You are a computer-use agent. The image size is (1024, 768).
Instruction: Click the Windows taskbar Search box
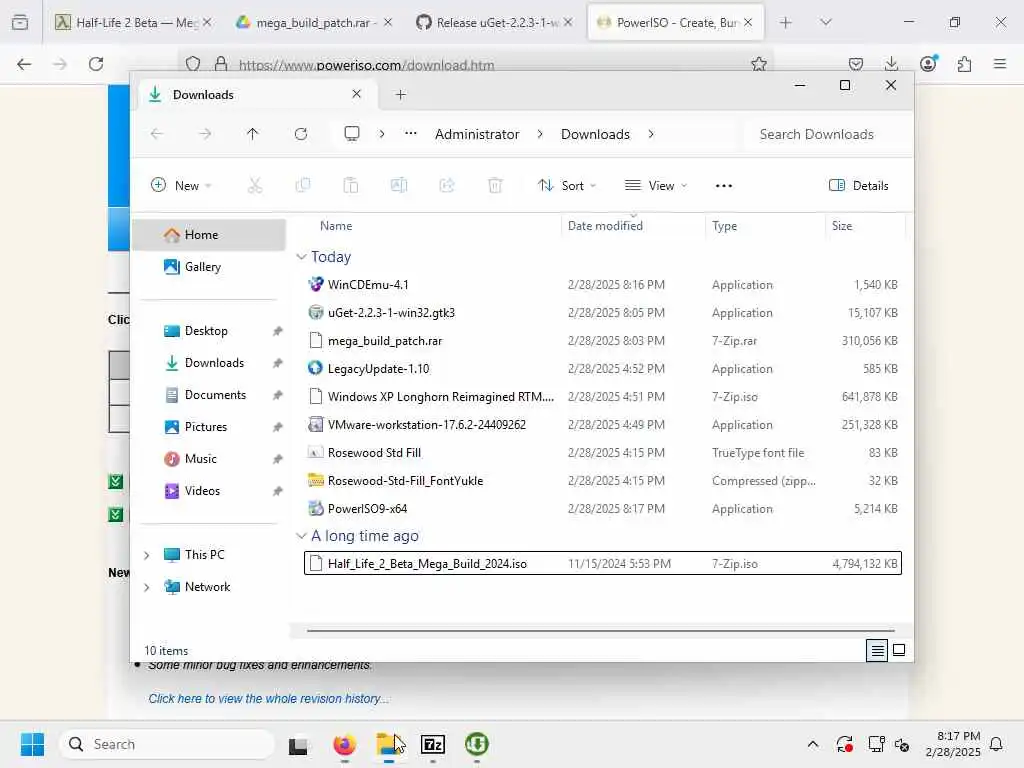click(167, 744)
